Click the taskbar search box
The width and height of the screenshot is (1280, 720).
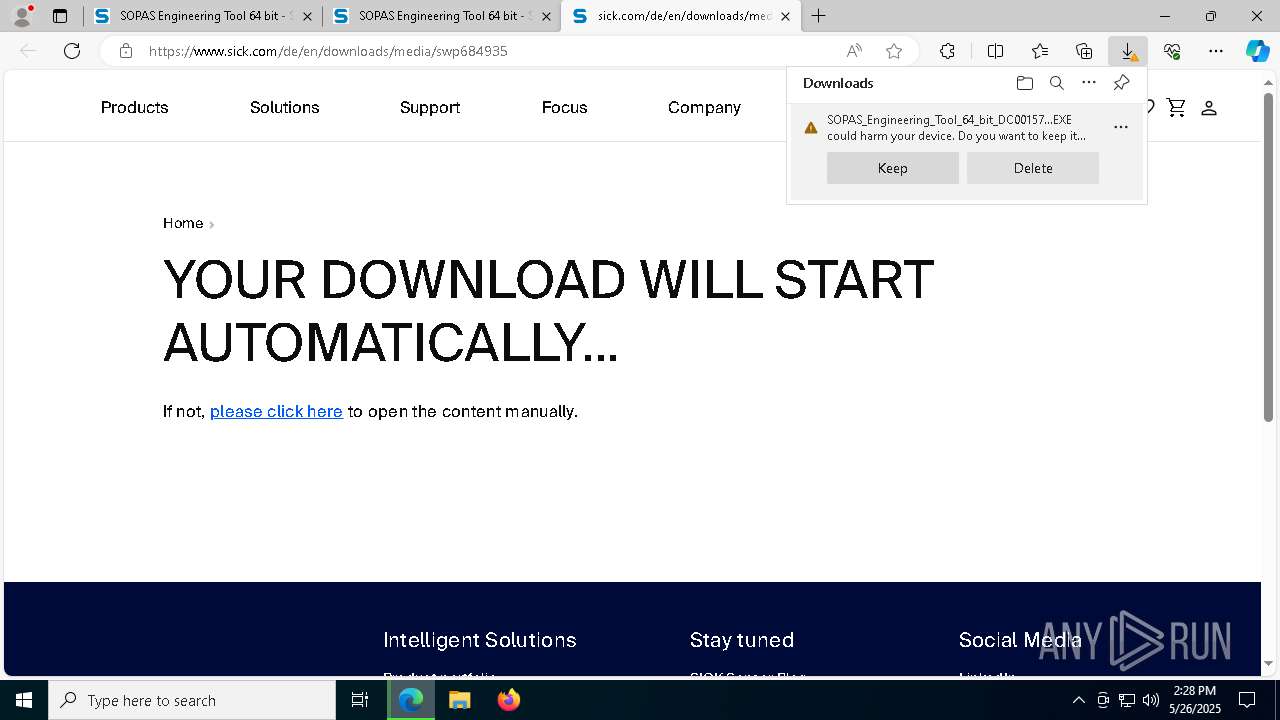(x=192, y=700)
